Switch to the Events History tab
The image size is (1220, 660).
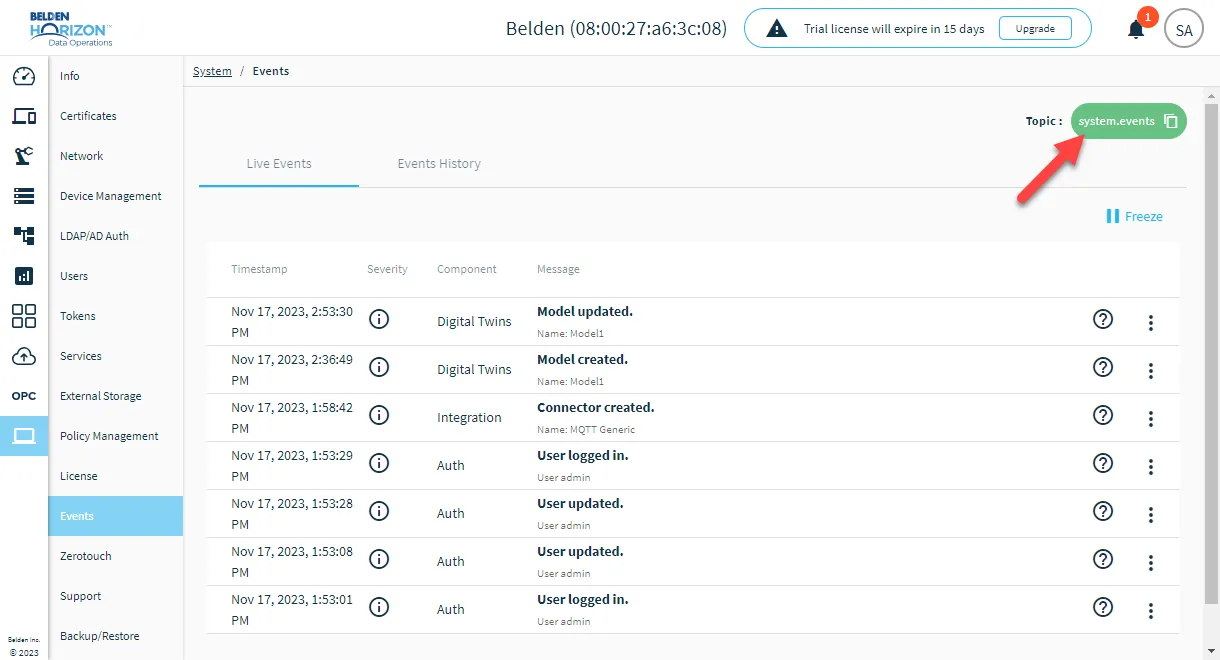(x=439, y=163)
